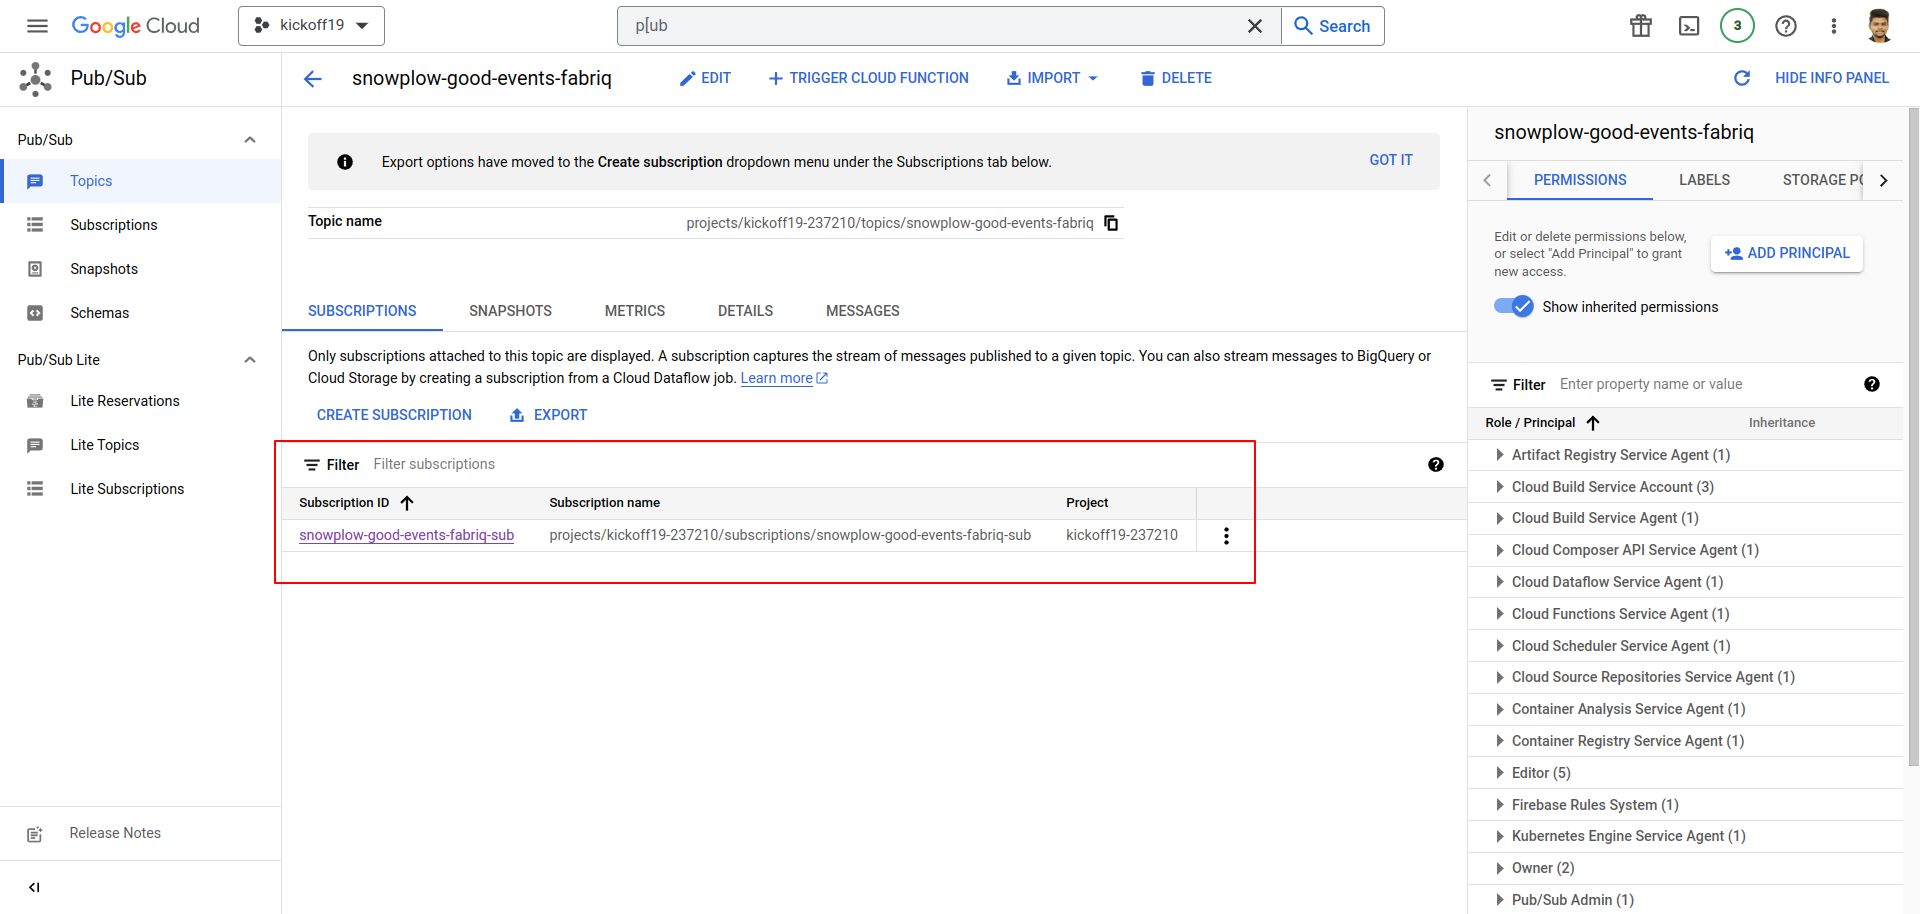1920x914 pixels.
Task: Click ADD PRINCIPAL button
Action: click(x=1787, y=253)
